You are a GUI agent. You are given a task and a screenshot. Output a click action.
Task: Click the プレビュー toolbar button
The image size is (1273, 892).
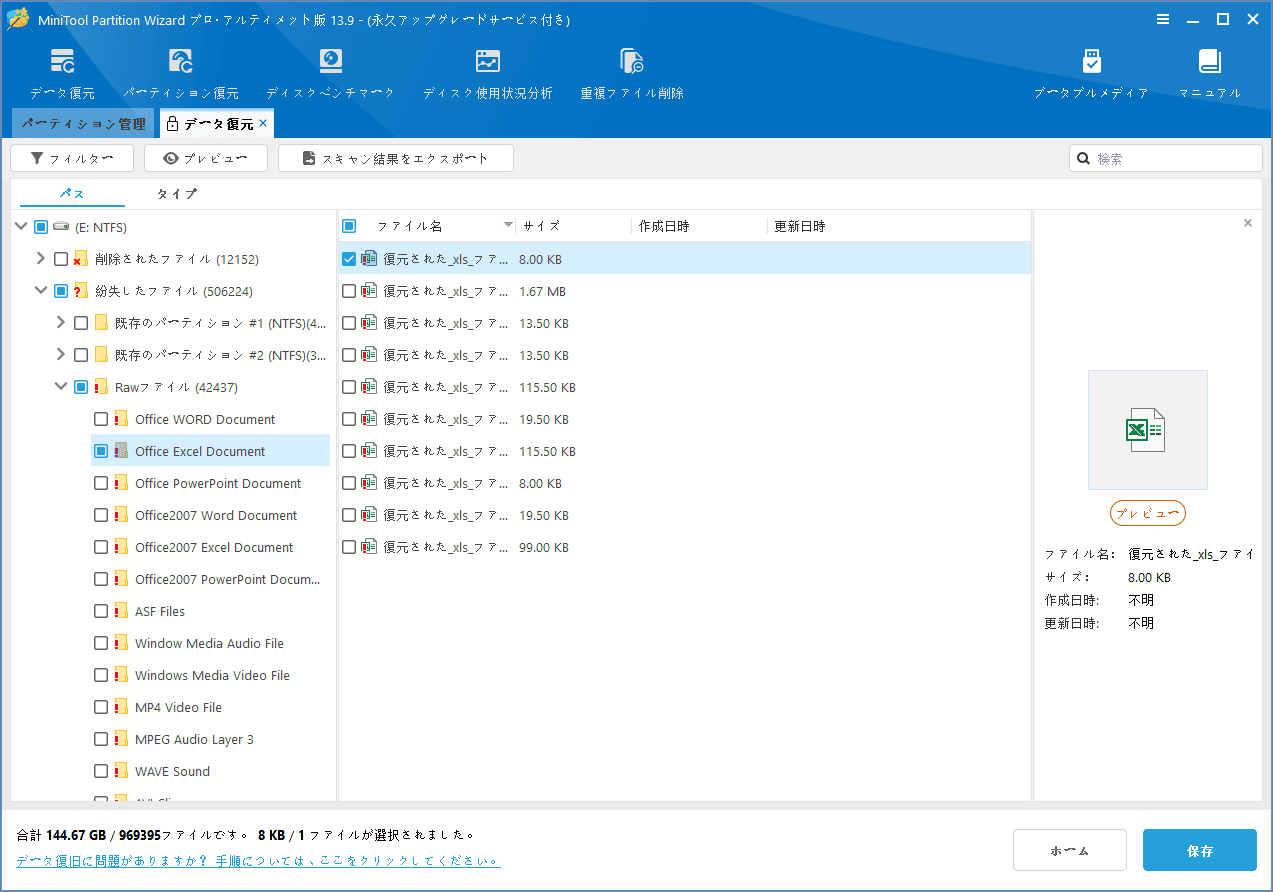(206, 158)
